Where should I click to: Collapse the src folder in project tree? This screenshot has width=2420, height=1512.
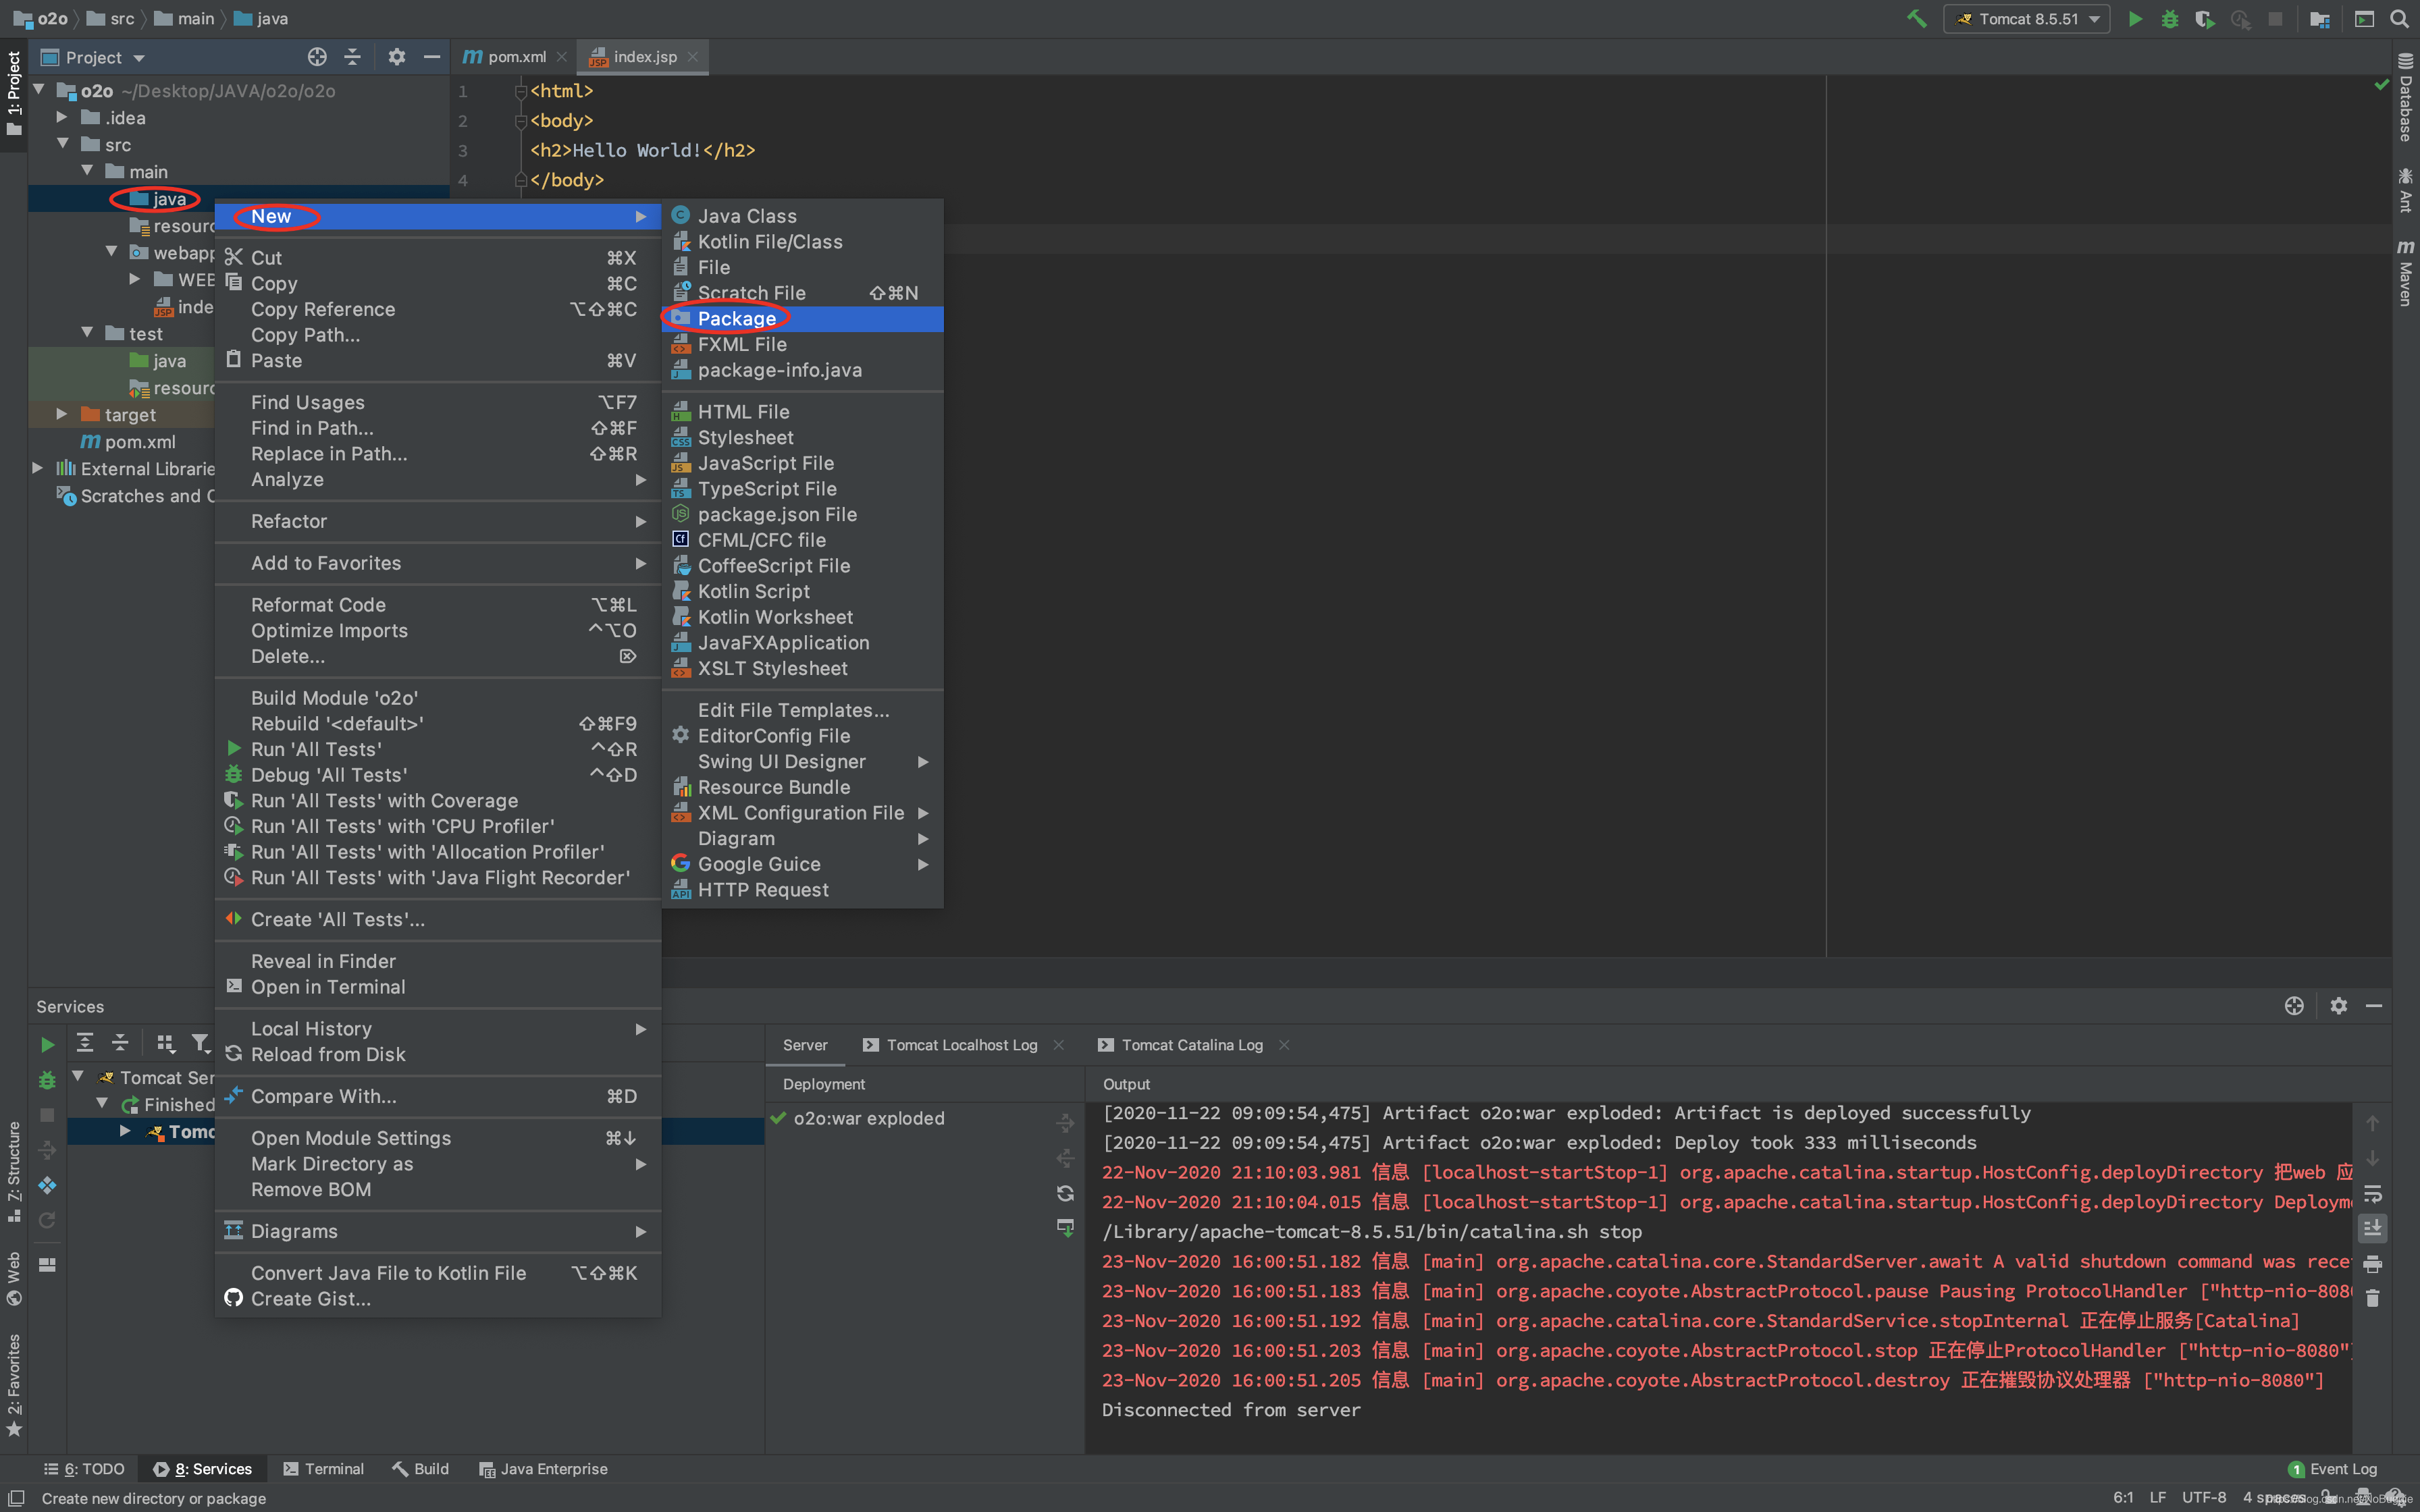pyautogui.click(x=62, y=144)
